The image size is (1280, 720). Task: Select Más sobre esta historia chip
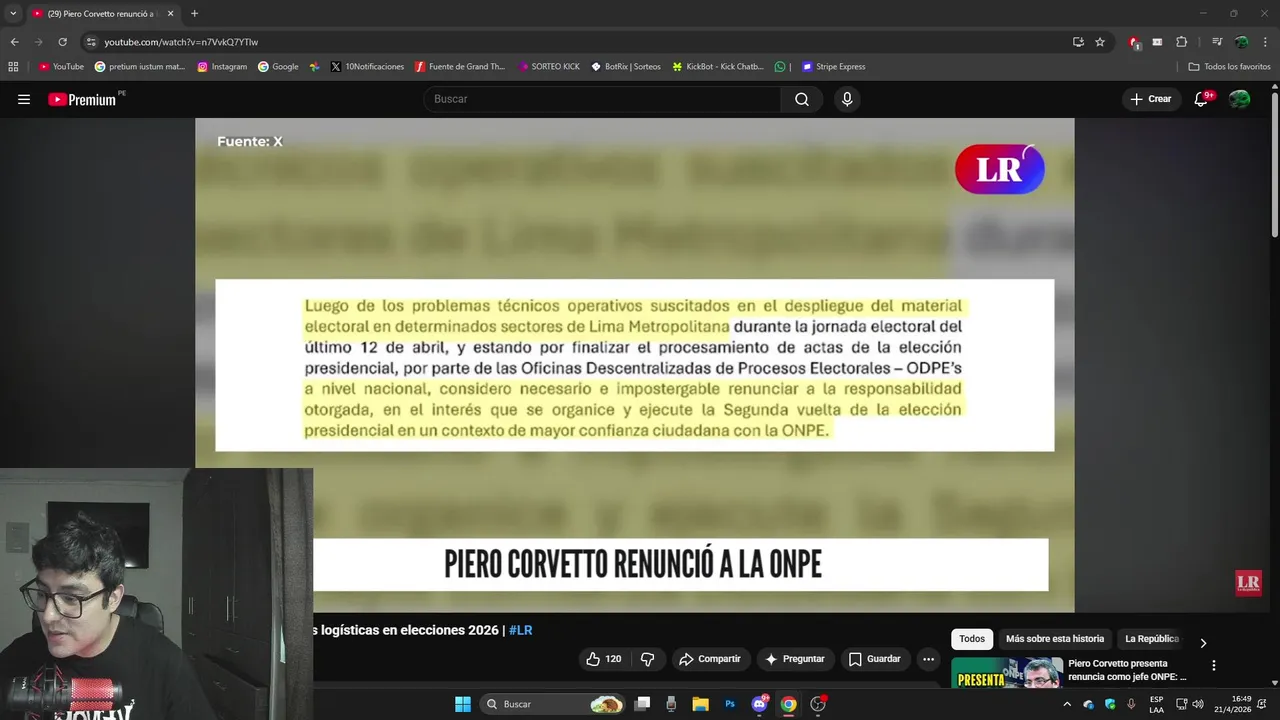click(x=1055, y=639)
